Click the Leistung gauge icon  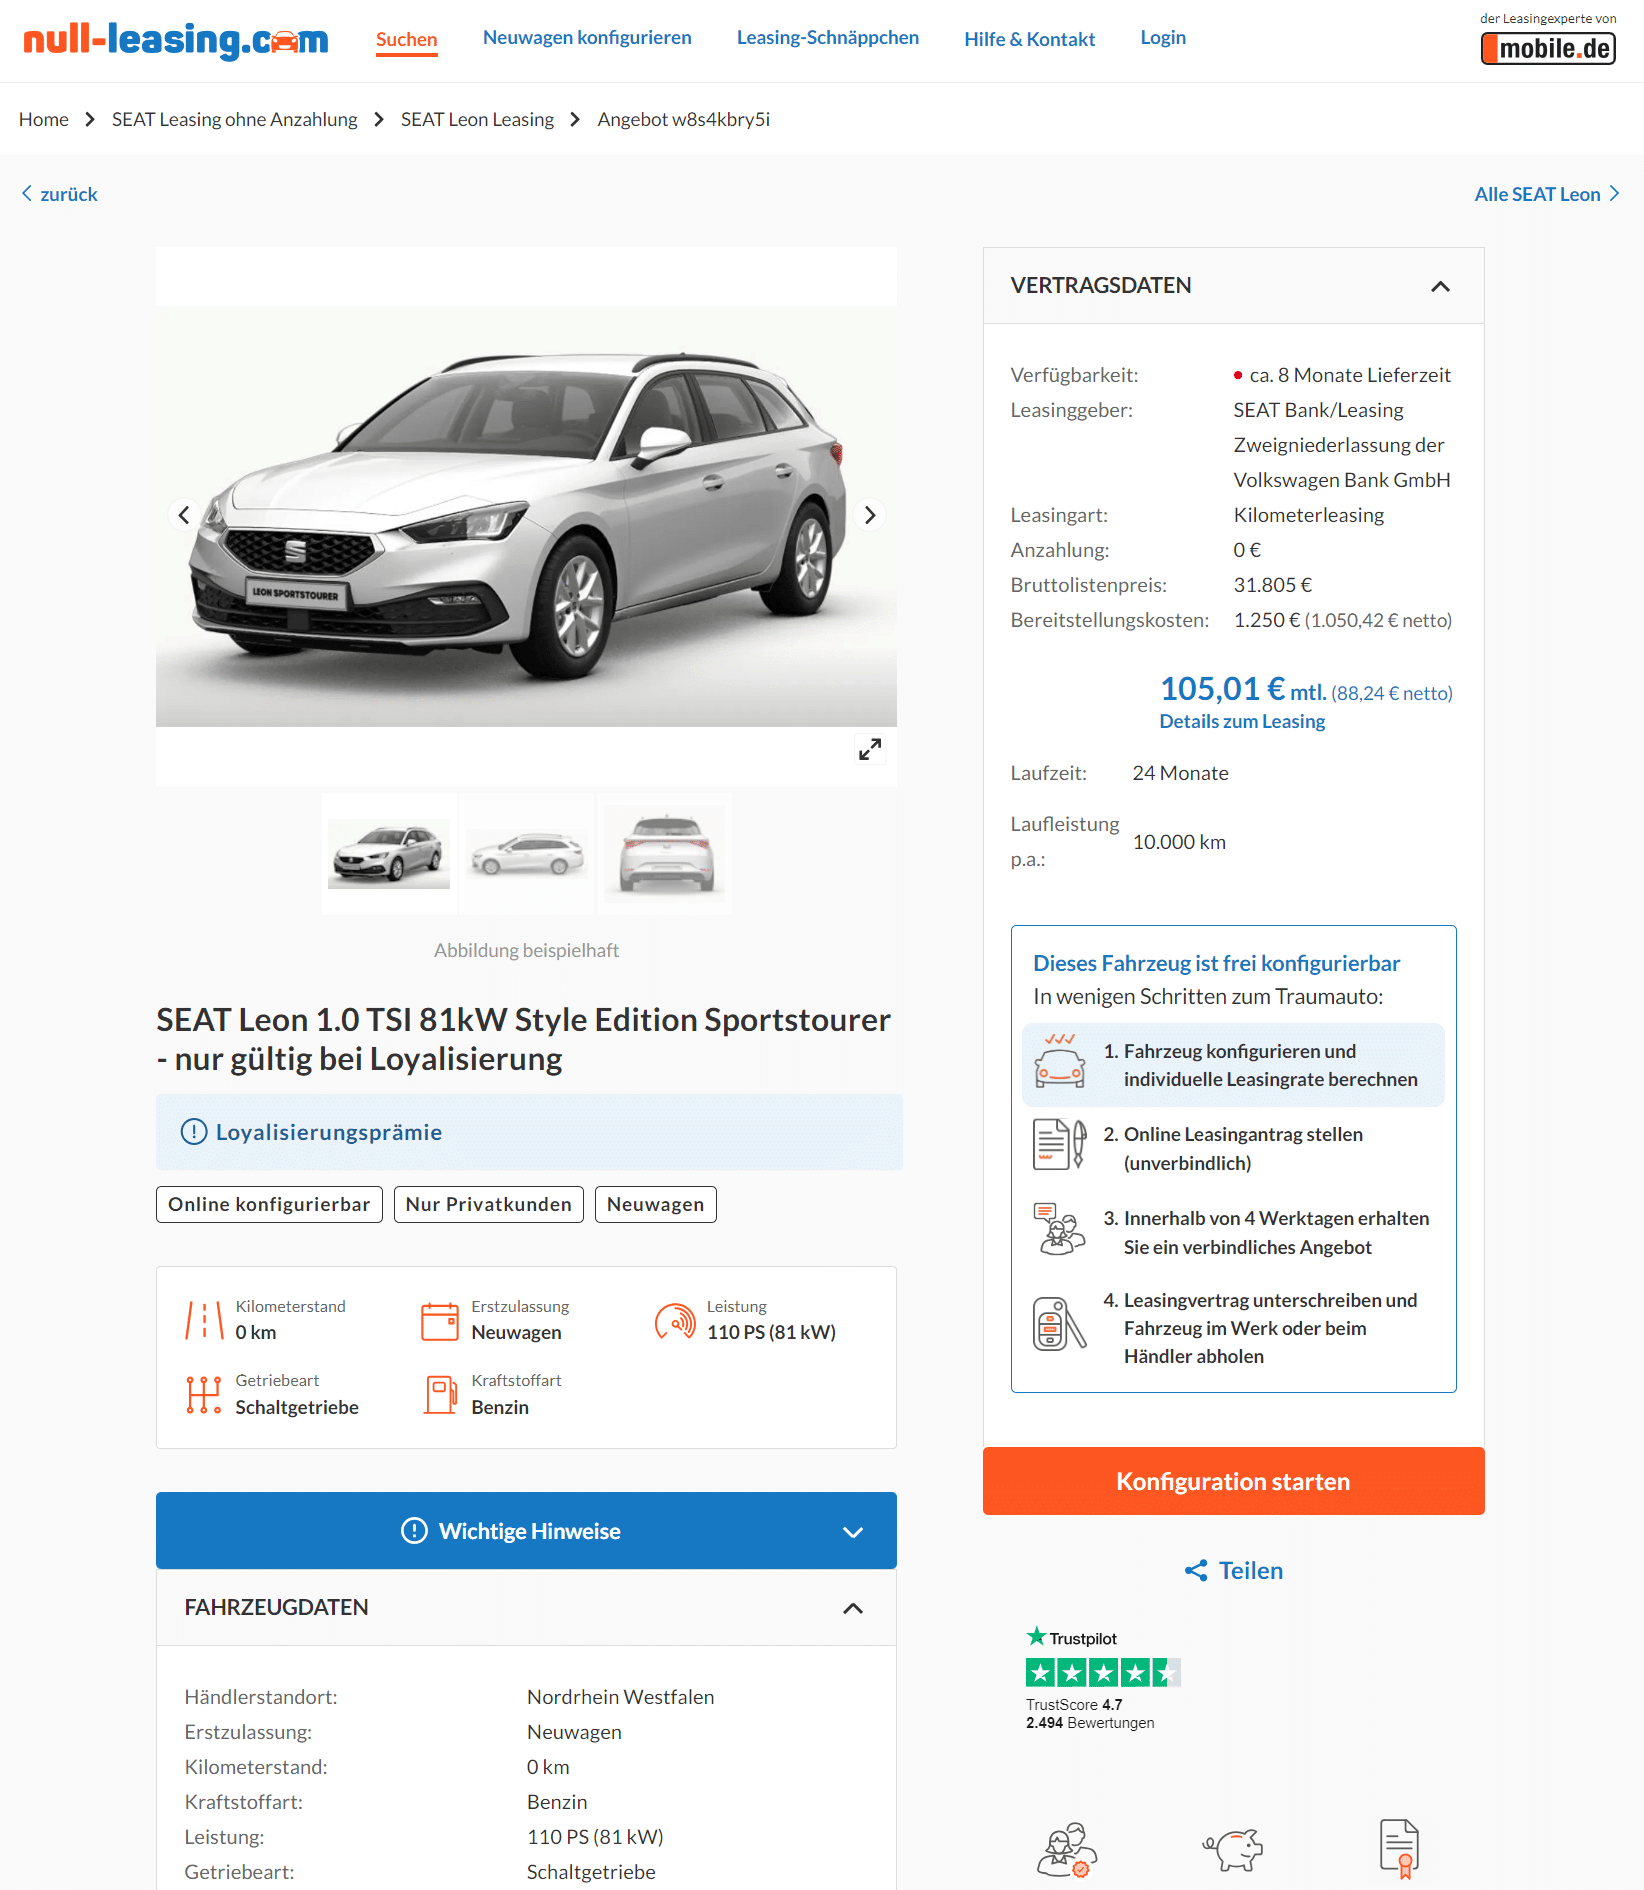click(x=675, y=1321)
